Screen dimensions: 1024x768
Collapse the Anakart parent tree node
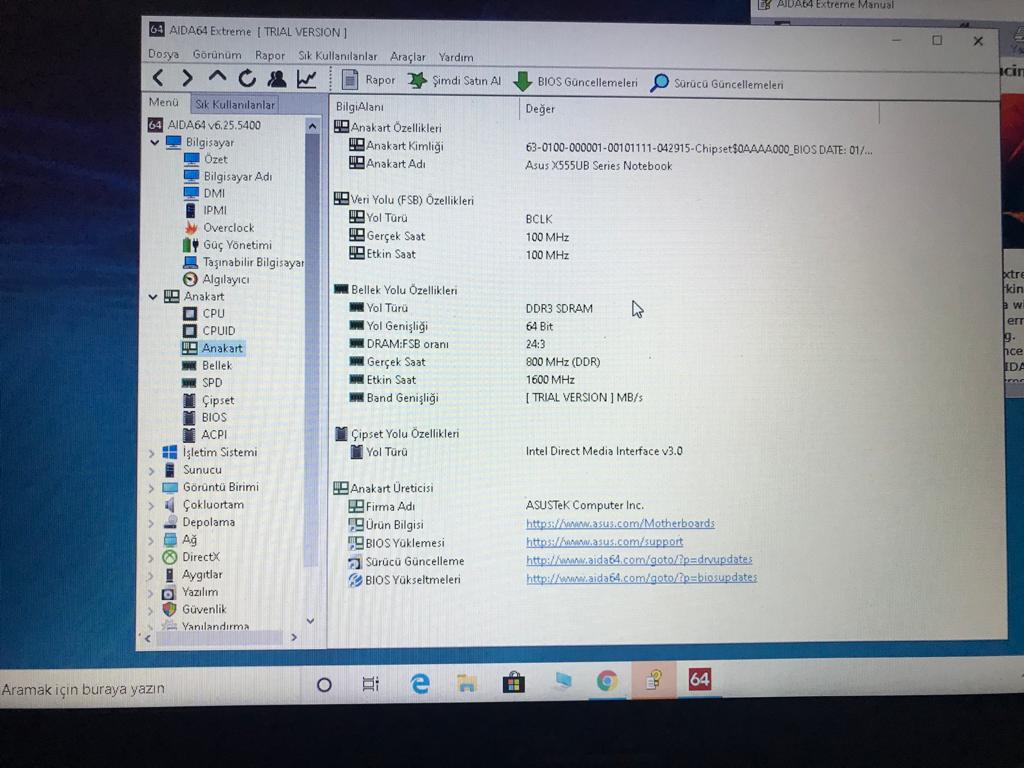pos(153,296)
